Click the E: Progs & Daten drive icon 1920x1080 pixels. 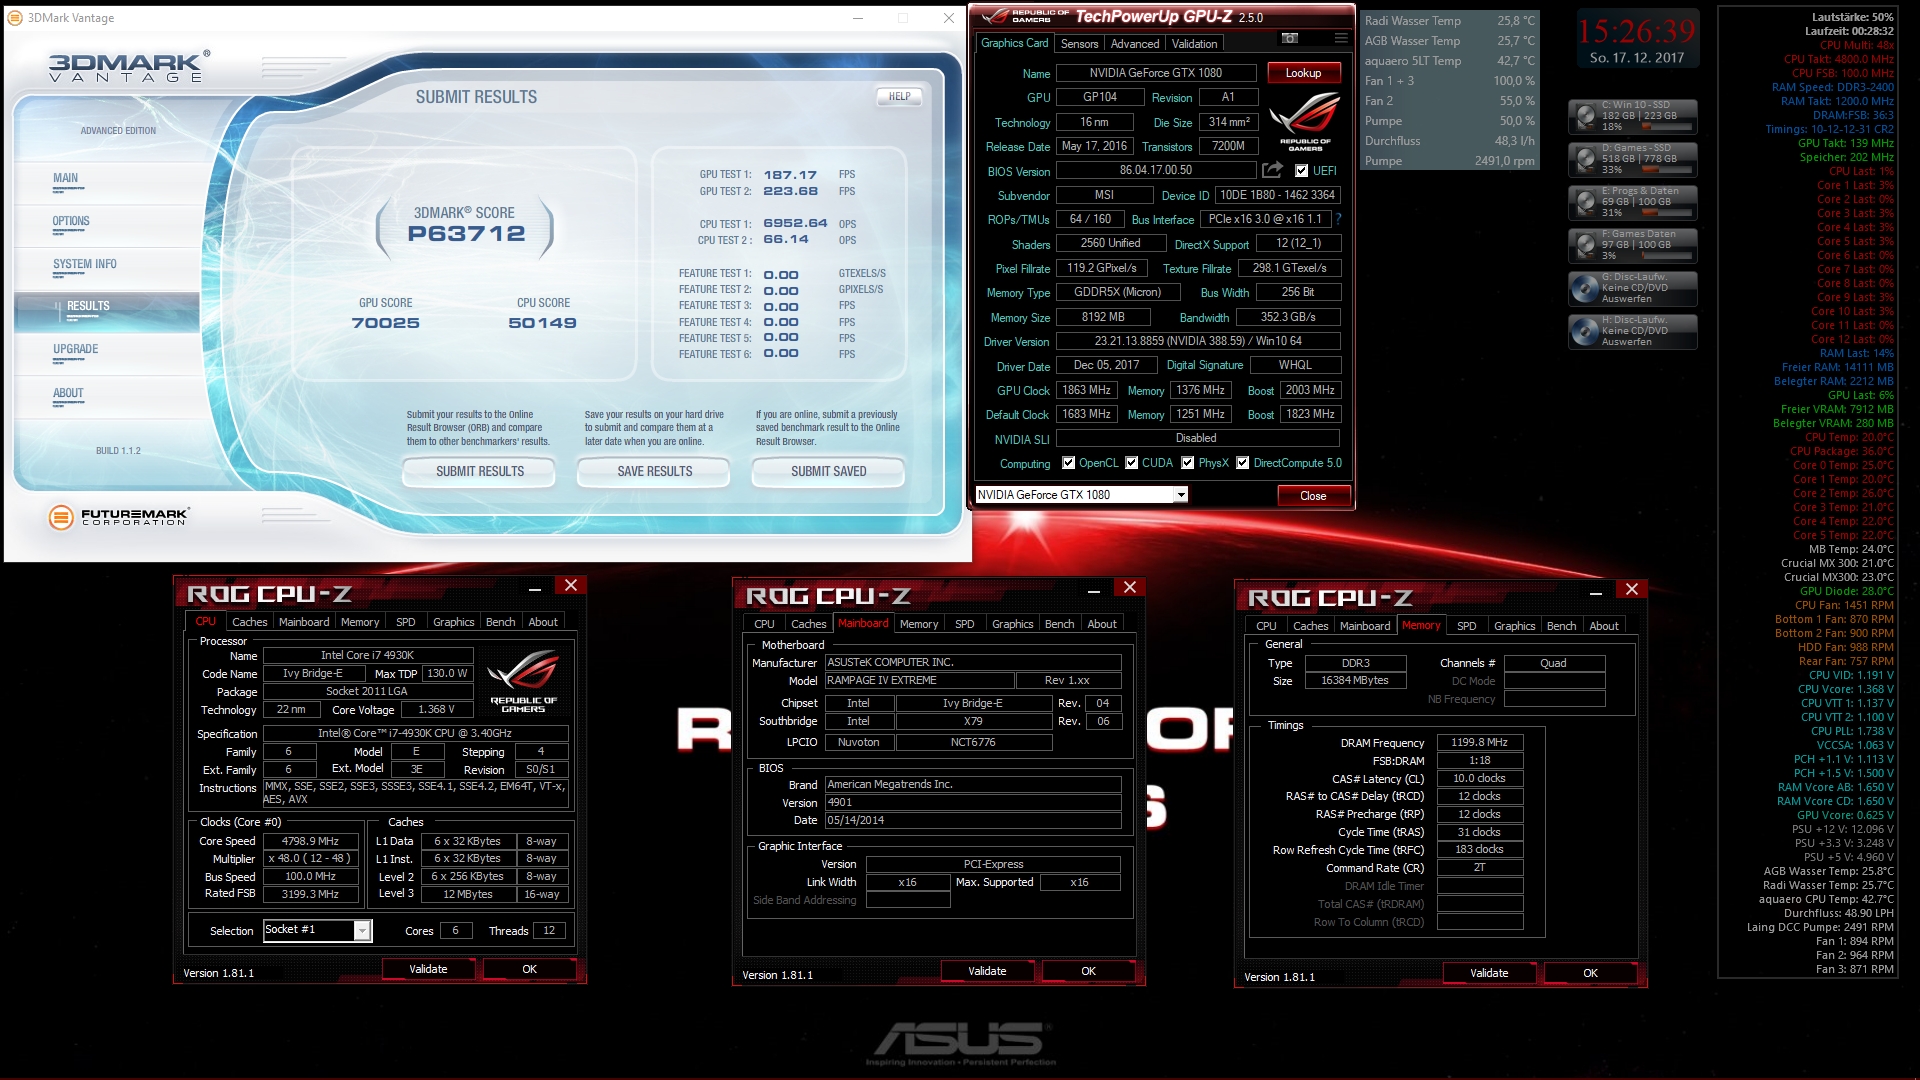pyautogui.click(x=1586, y=202)
